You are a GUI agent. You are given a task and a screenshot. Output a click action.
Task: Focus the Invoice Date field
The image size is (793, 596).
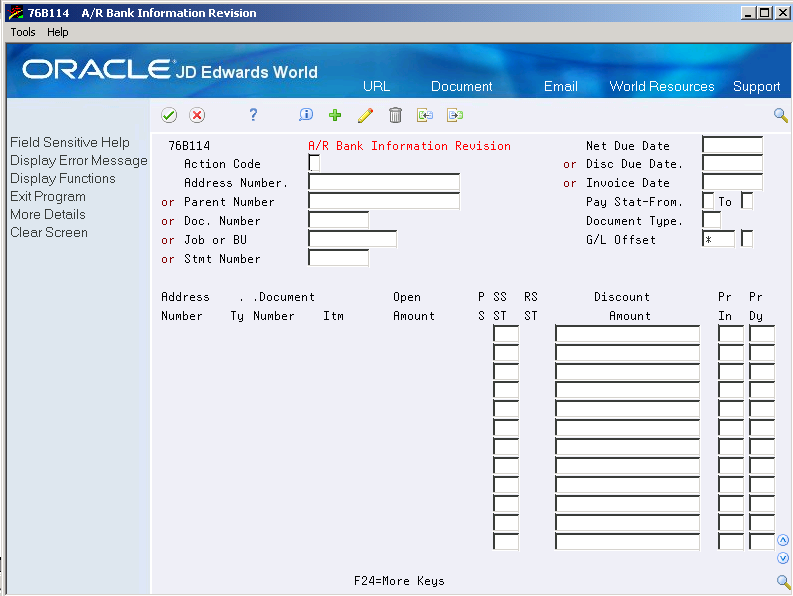point(732,182)
